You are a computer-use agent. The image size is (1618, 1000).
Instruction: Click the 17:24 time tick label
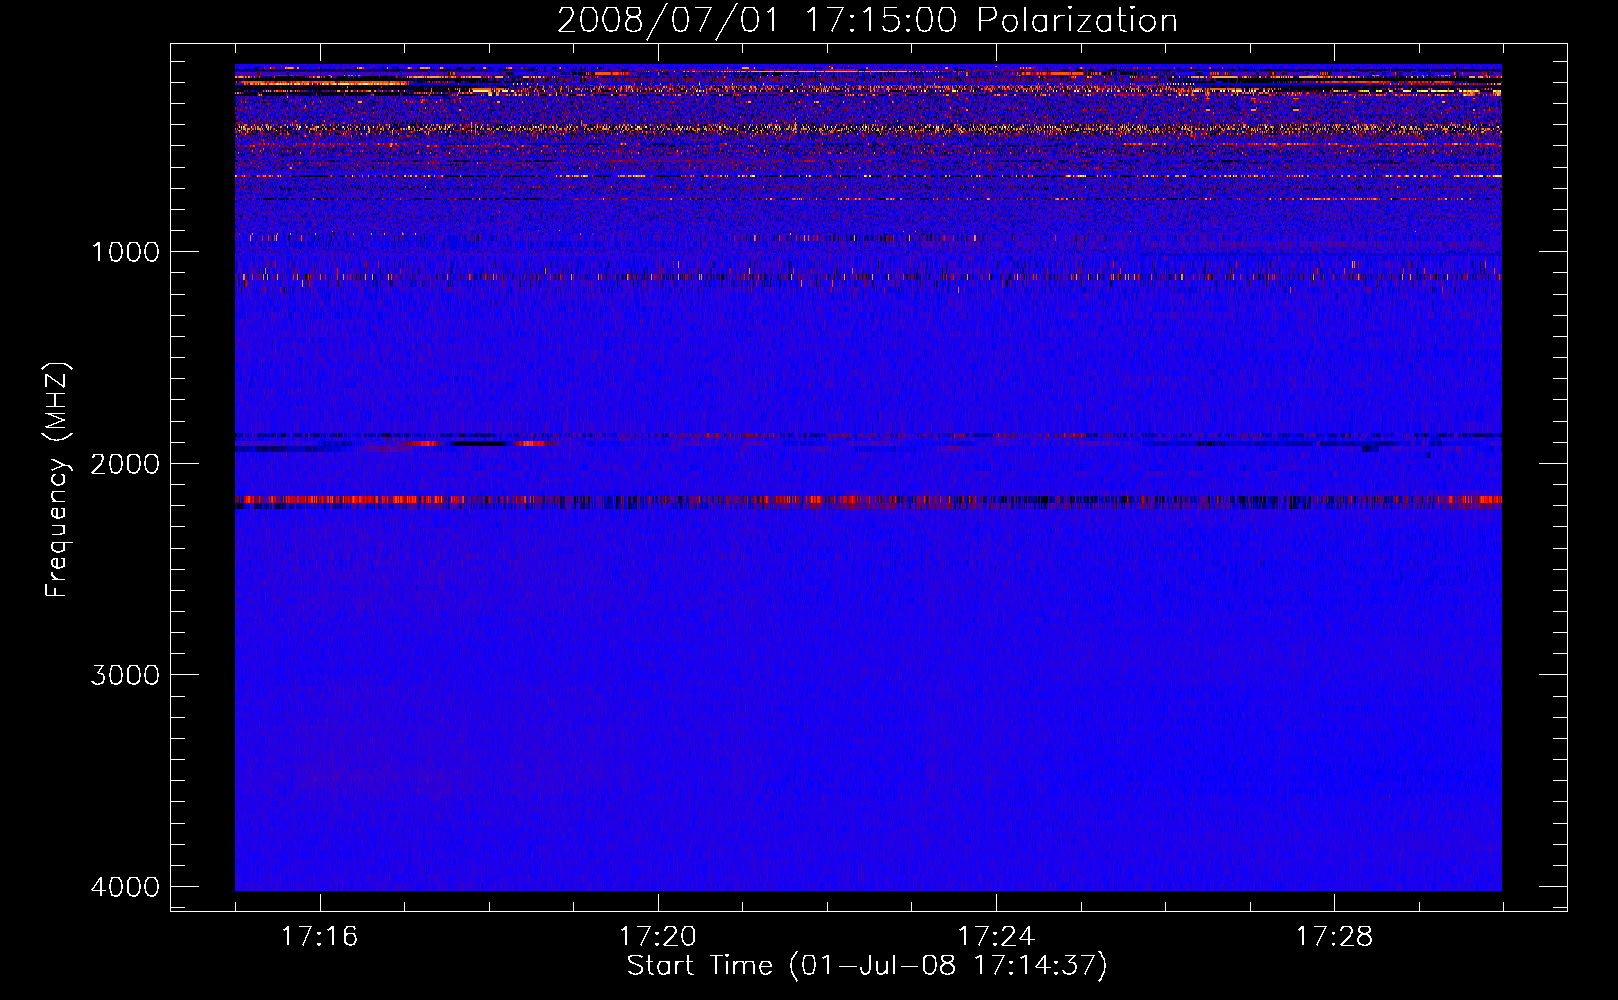995,937
